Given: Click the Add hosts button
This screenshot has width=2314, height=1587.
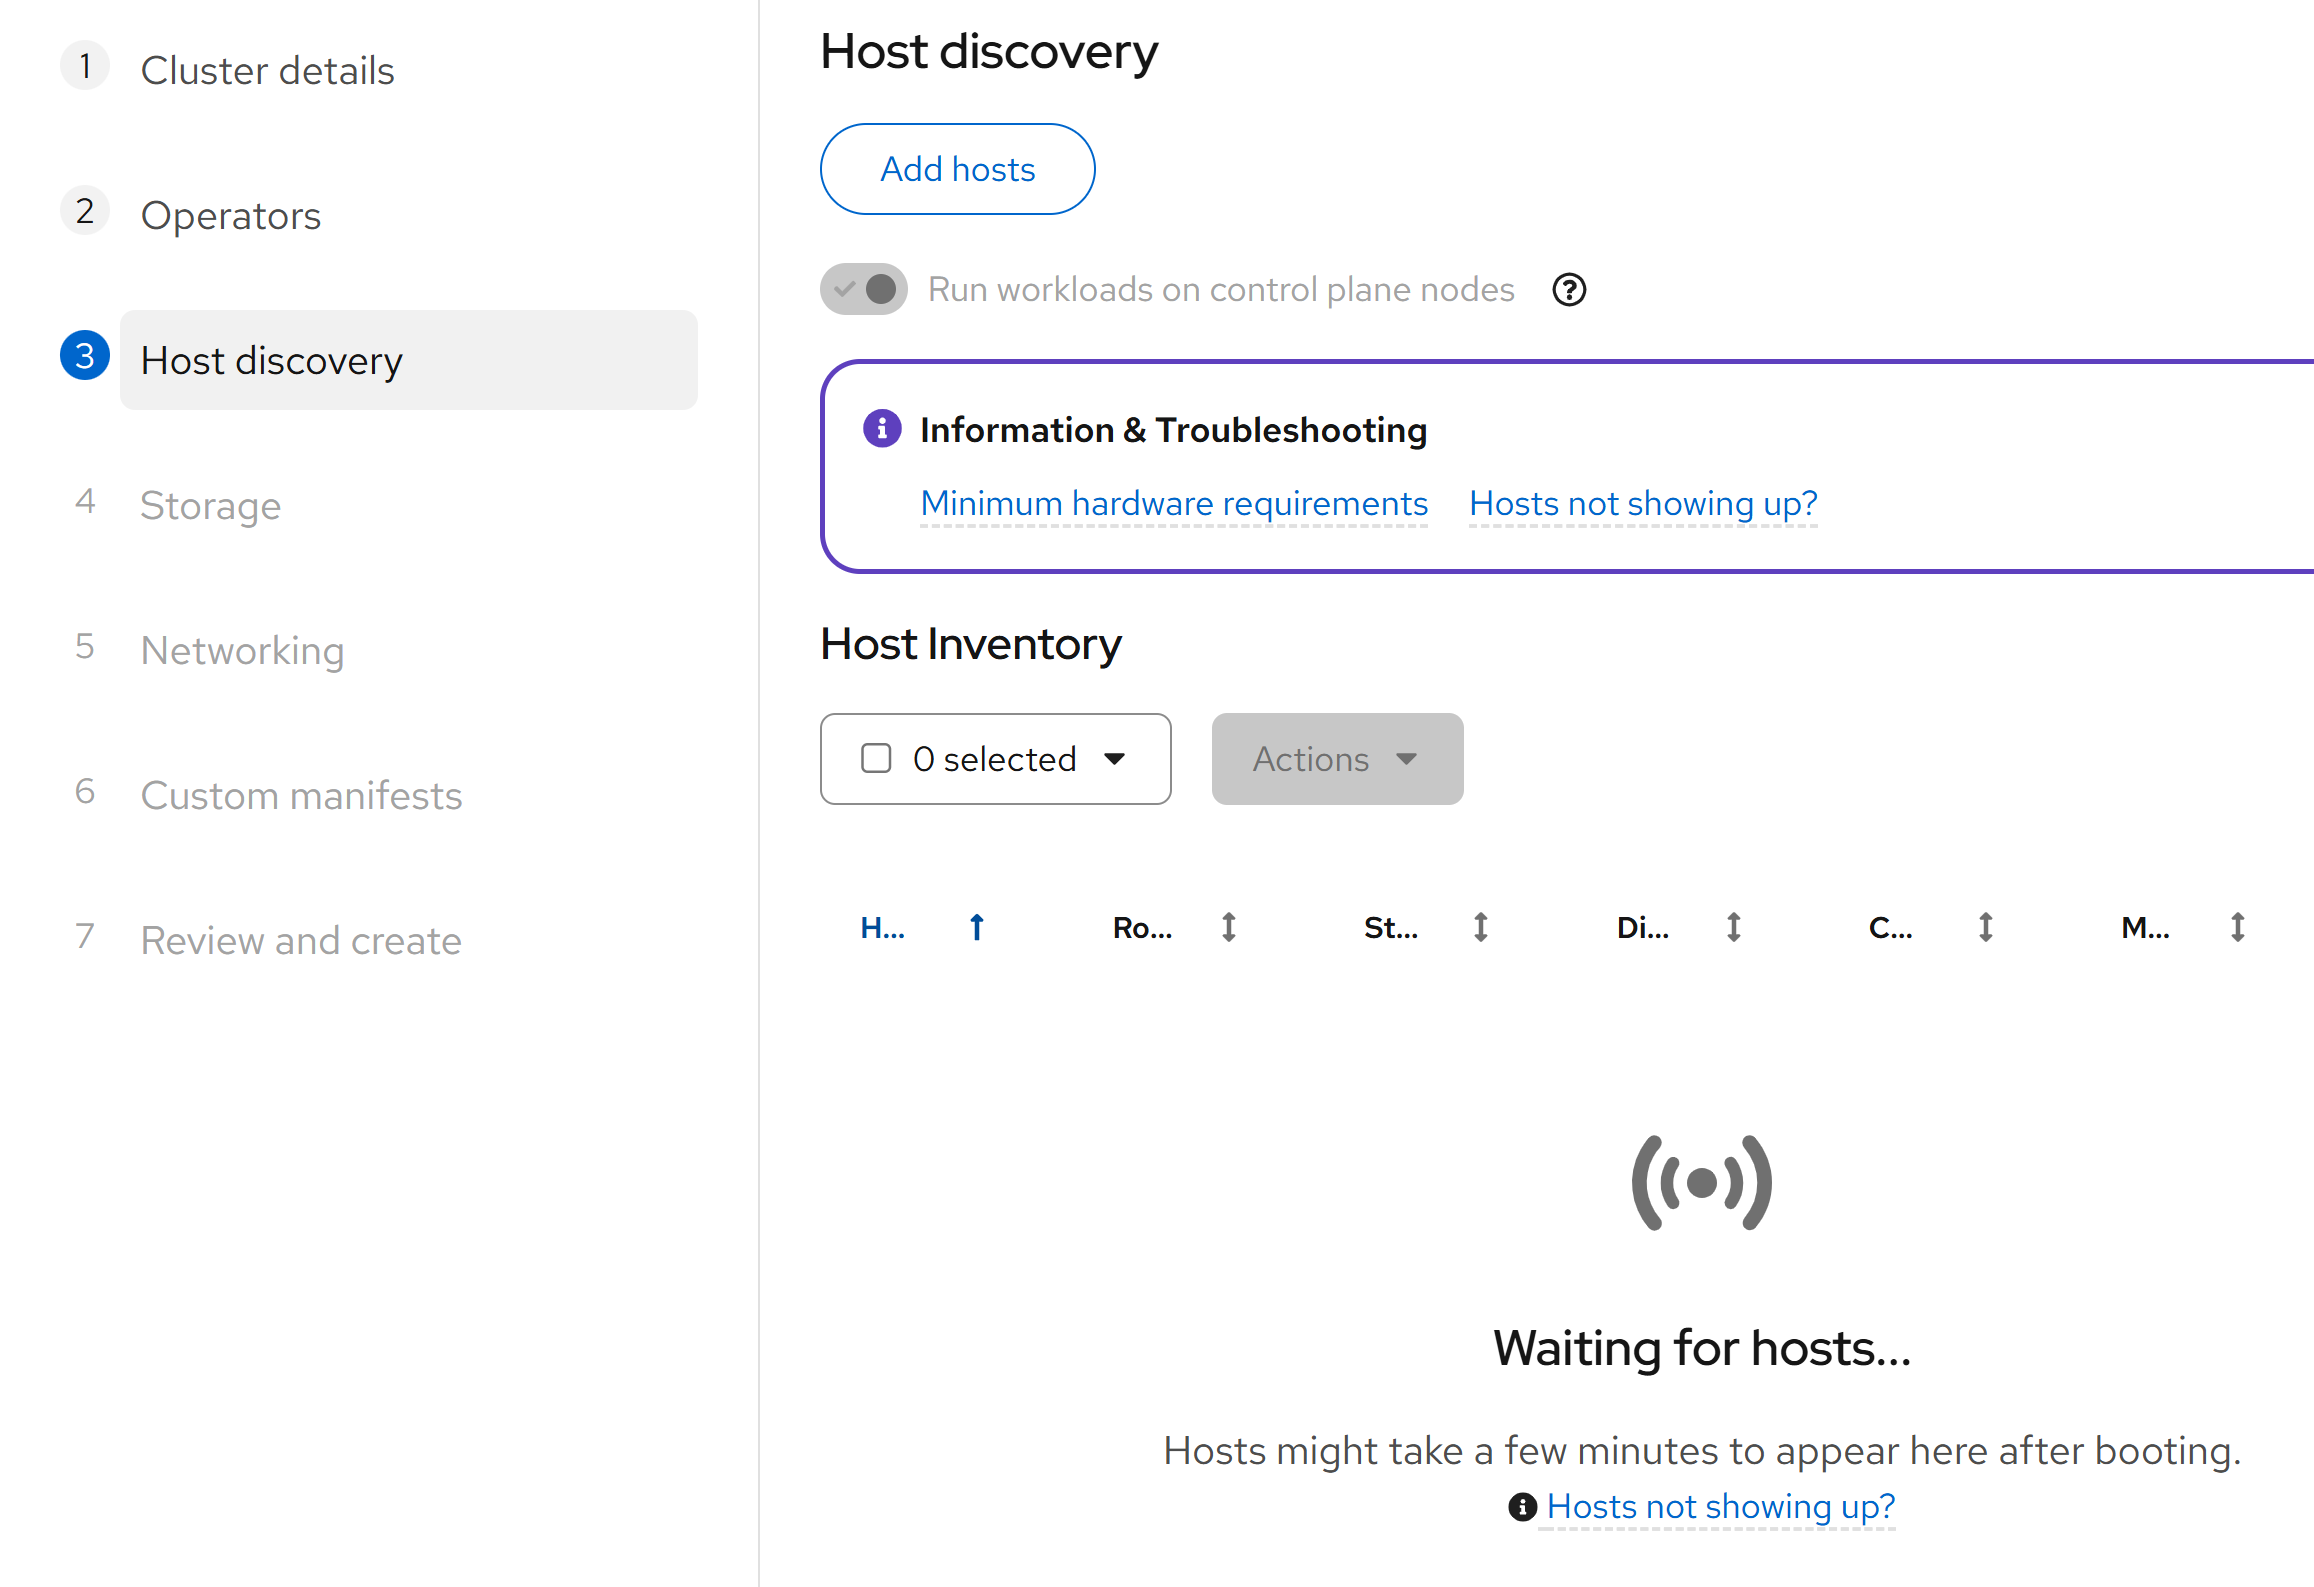Looking at the screenshot, I should coord(957,169).
